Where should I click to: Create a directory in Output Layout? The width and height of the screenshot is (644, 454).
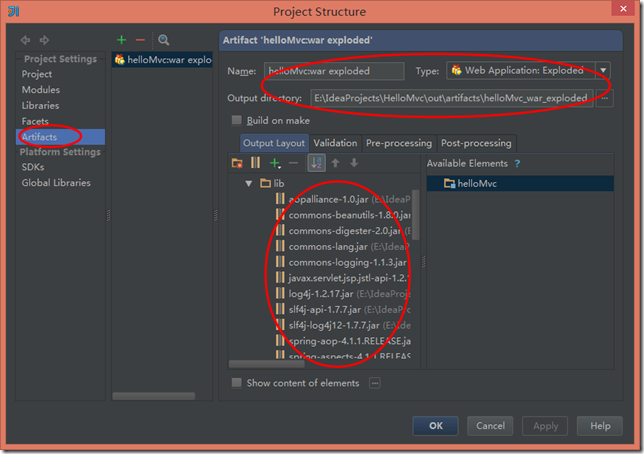pyautogui.click(x=237, y=163)
